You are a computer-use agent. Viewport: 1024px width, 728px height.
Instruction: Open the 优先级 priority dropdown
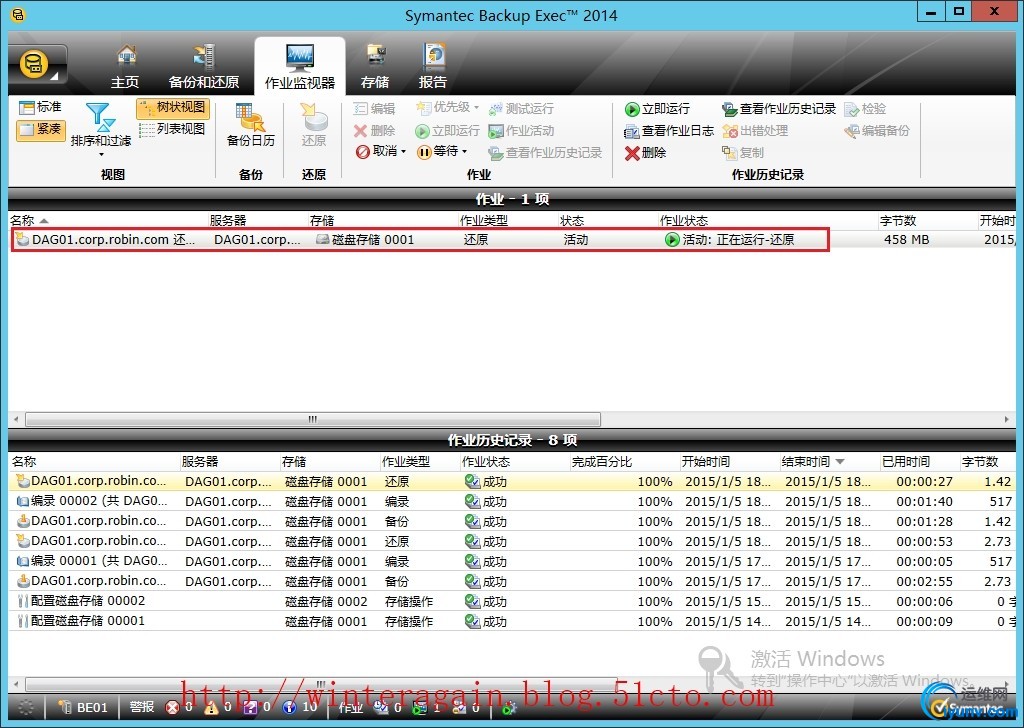447,107
